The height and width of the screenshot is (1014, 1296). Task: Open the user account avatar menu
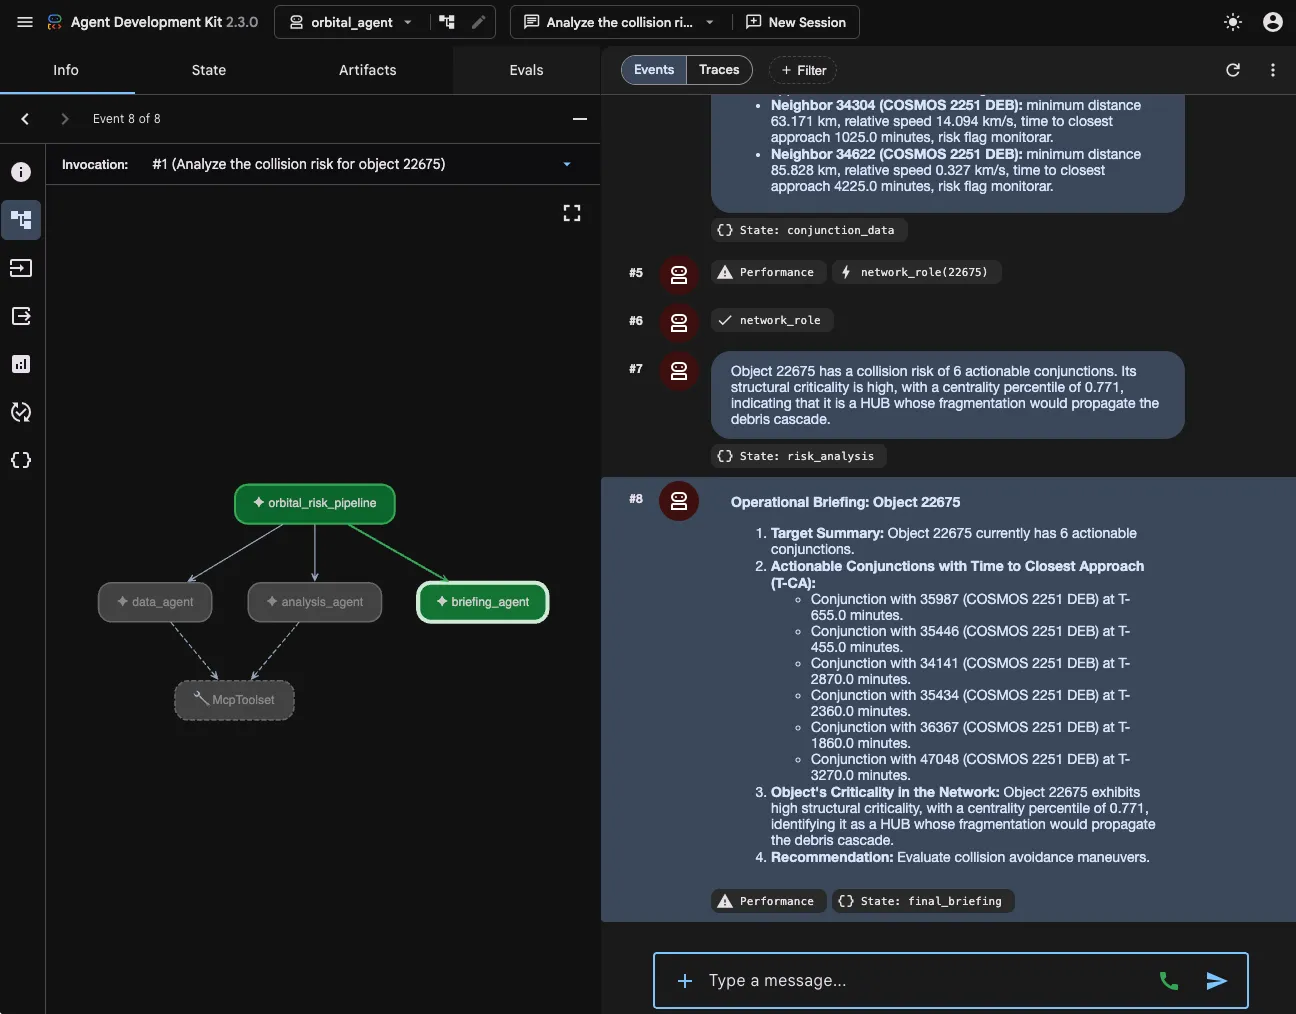click(1273, 22)
